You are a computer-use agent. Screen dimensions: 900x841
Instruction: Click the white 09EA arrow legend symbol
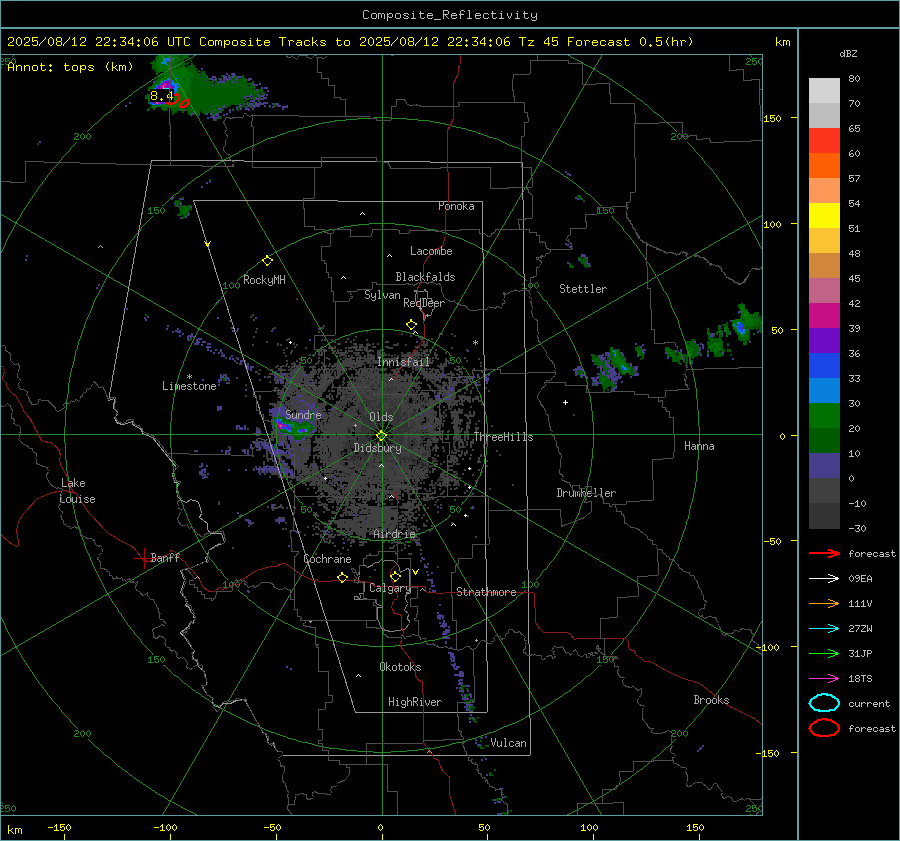824,579
